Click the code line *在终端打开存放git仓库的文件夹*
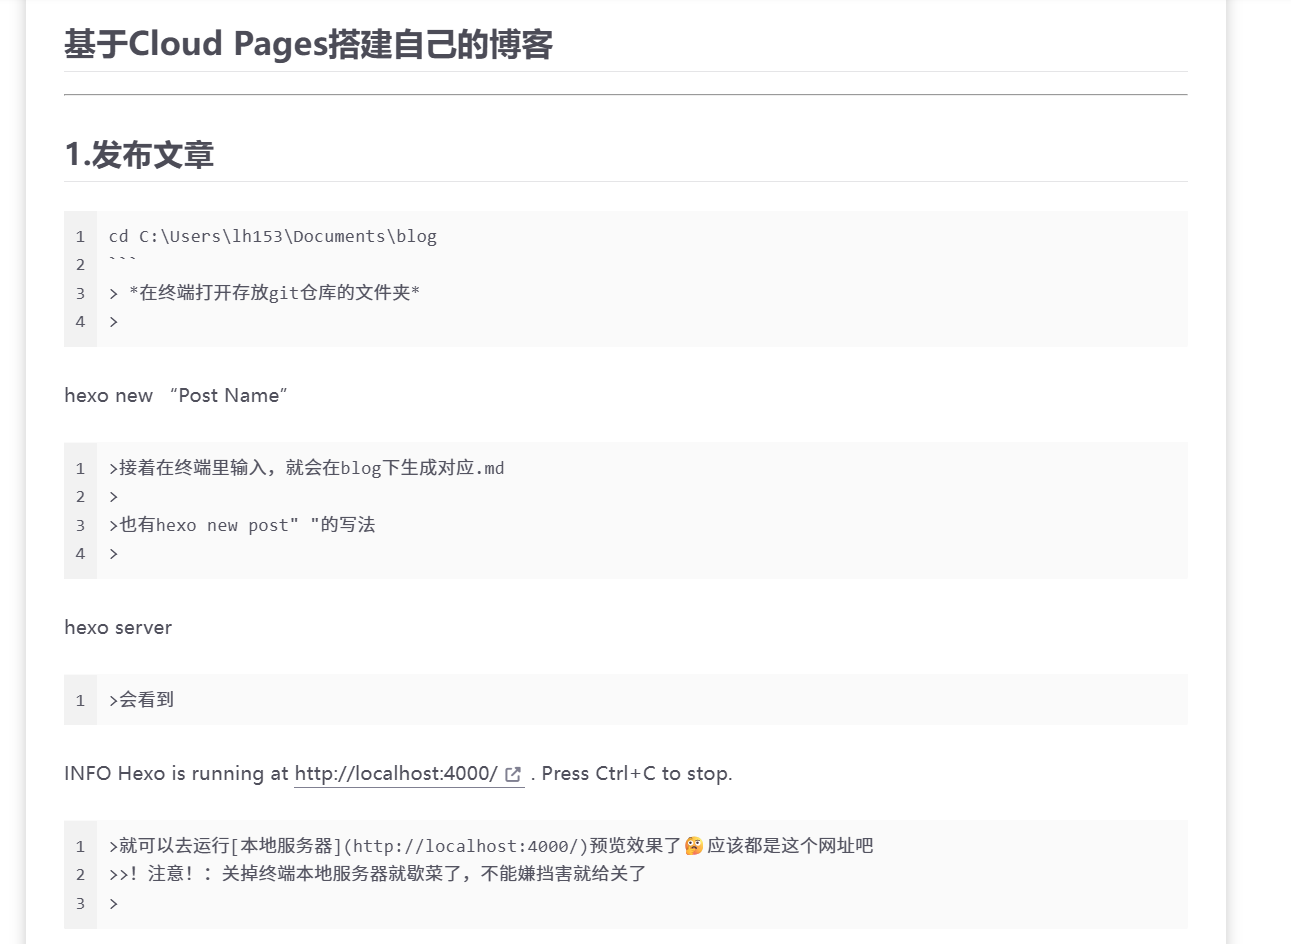The width and height of the screenshot is (1291, 944). coord(265,293)
